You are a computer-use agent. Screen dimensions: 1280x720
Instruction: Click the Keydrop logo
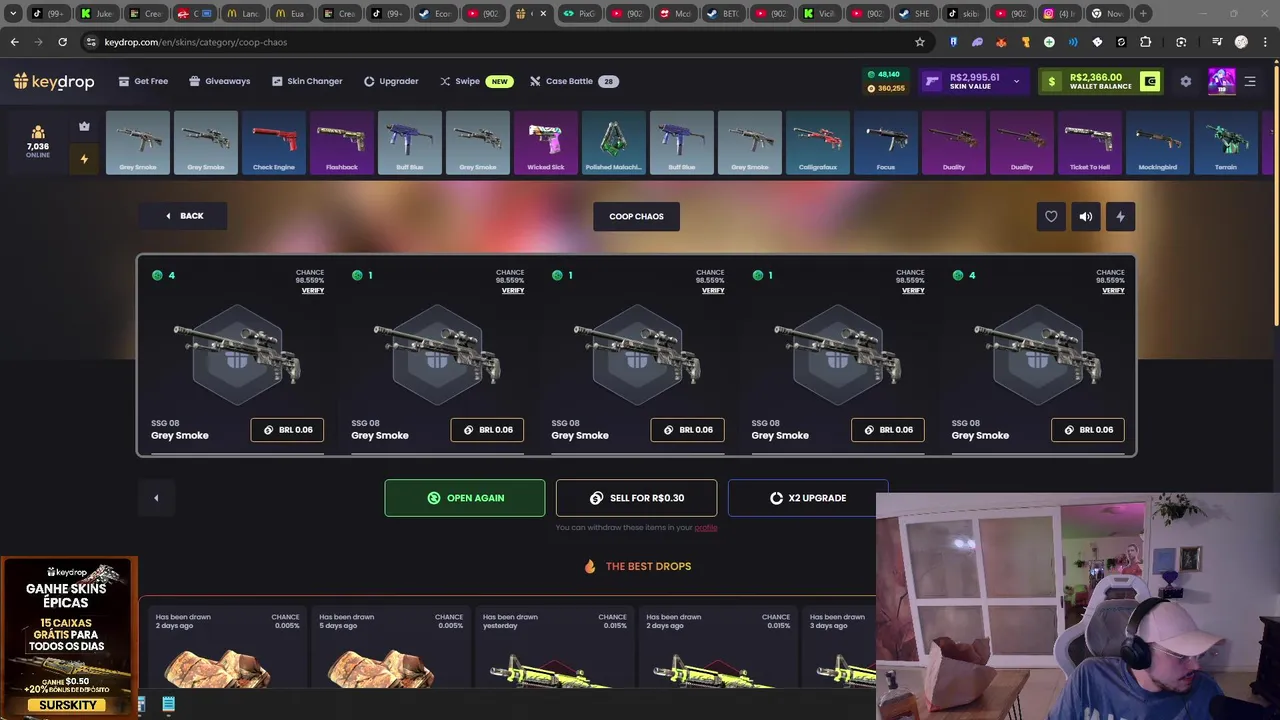click(x=54, y=81)
